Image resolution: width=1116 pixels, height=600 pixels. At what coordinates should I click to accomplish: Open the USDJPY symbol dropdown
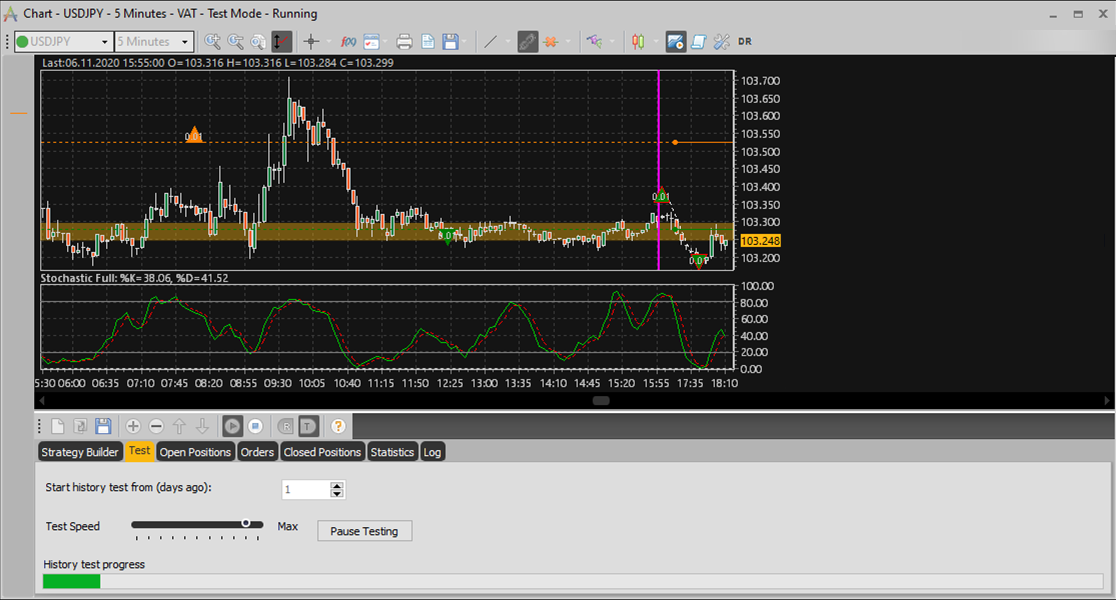coord(105,42)
